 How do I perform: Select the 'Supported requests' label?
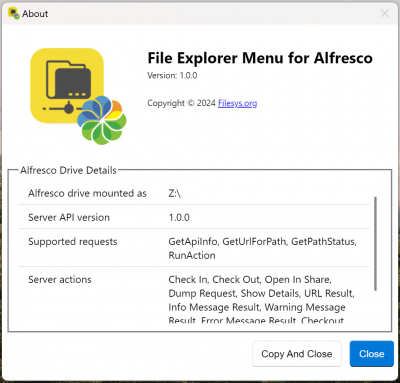coord(73,242)
